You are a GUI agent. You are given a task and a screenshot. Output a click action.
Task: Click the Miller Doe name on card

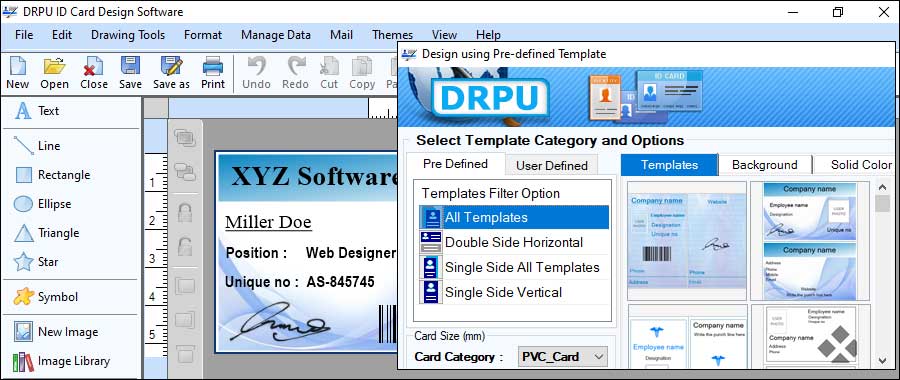pyautogui.click(x=268, y=222)
